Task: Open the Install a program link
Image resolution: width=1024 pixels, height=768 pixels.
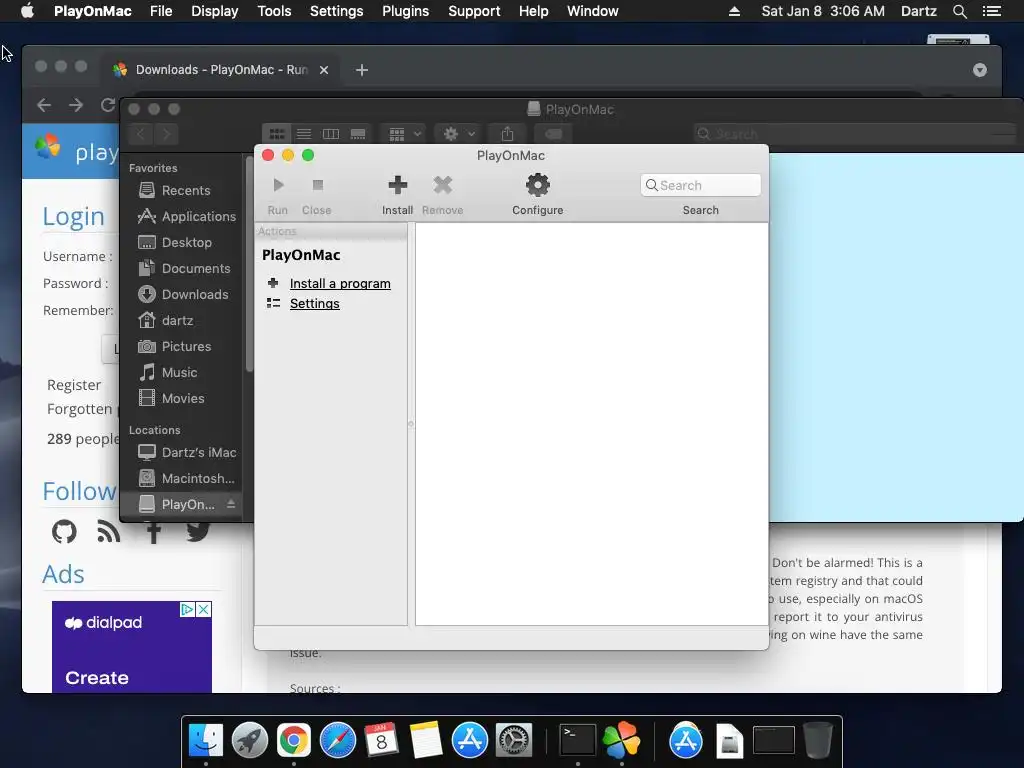Action: (340, 283)
